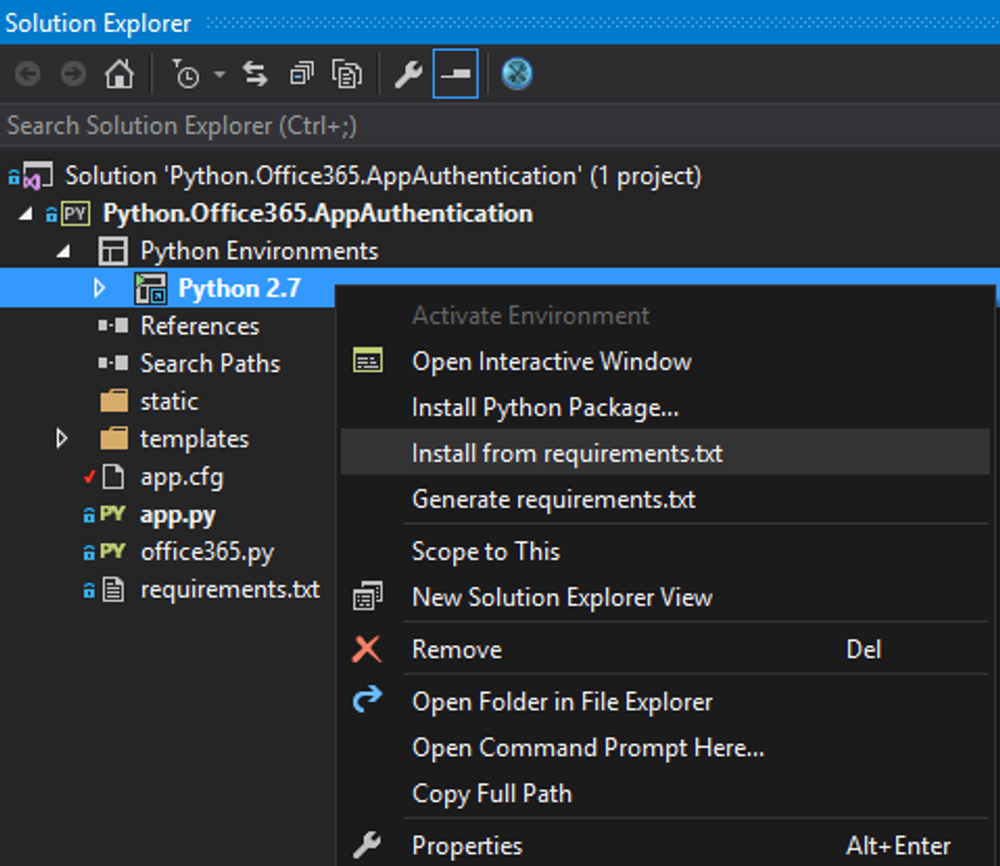Select Install Python Package... menu item
The image size is (1000, 866).
pos(545,408)
